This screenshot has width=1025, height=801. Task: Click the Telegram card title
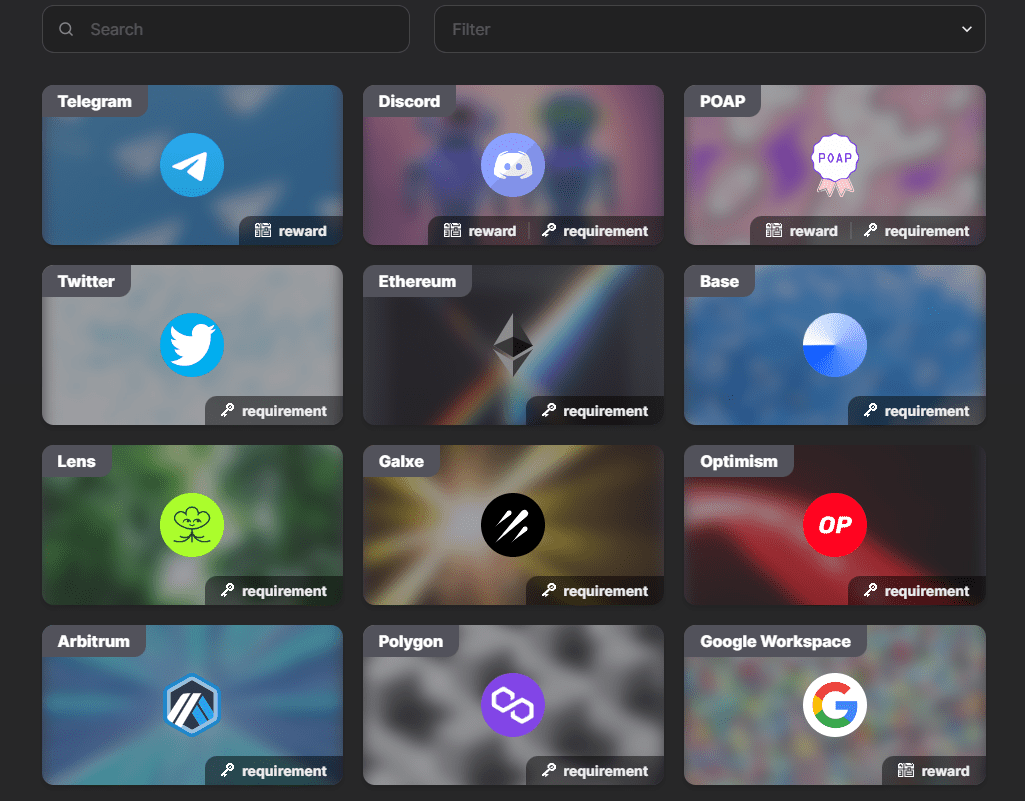(95, 101)
